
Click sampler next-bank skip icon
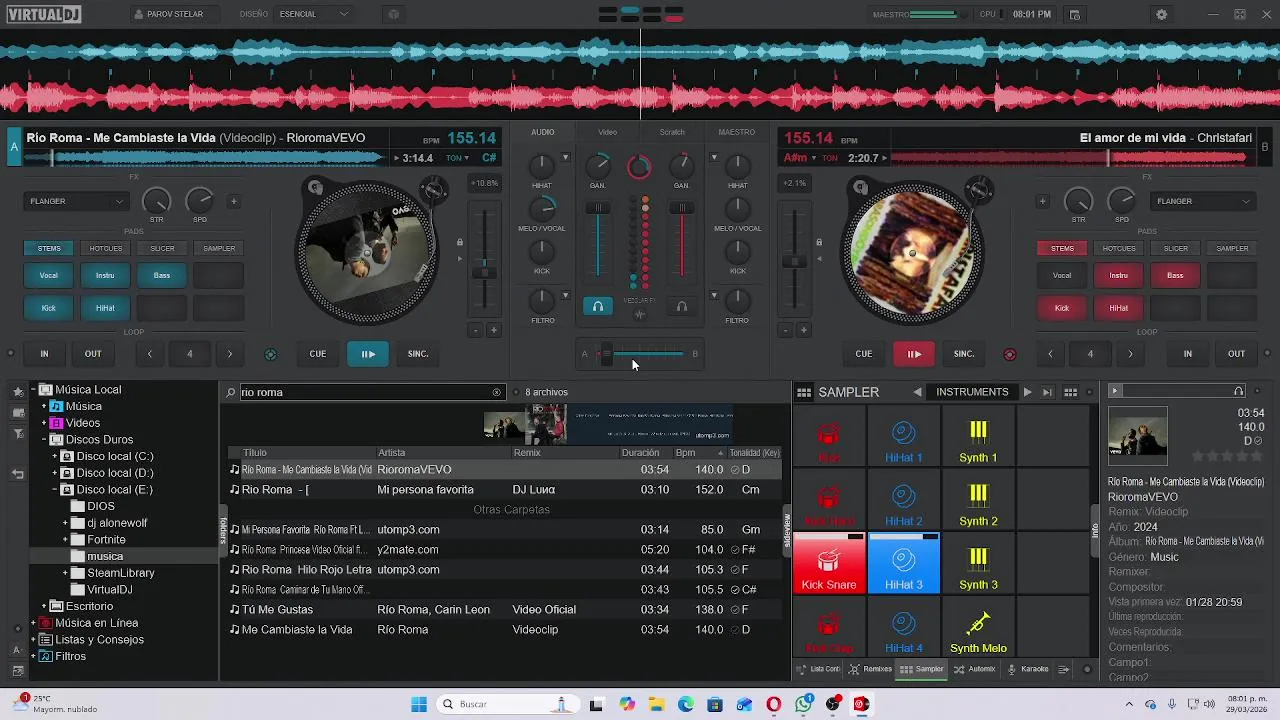point(1047,392)
